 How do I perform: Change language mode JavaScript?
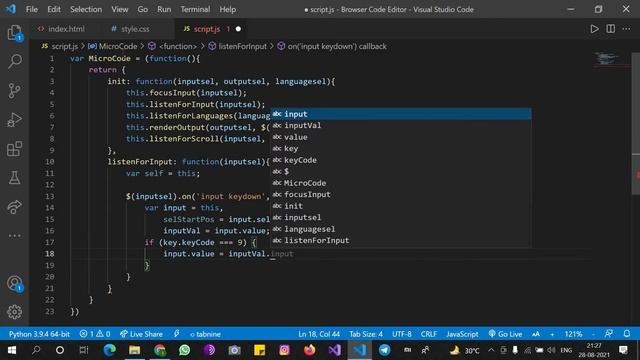tap(462, 334)
